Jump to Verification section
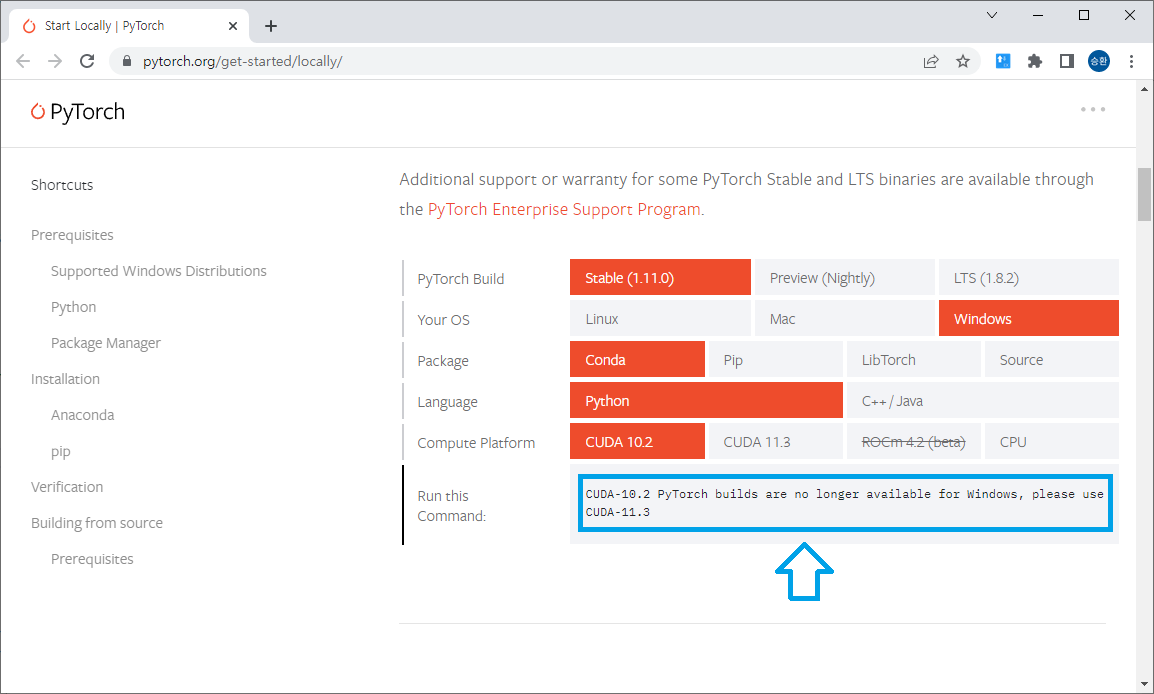1154x694 pixels. click(x=67, y=487)
